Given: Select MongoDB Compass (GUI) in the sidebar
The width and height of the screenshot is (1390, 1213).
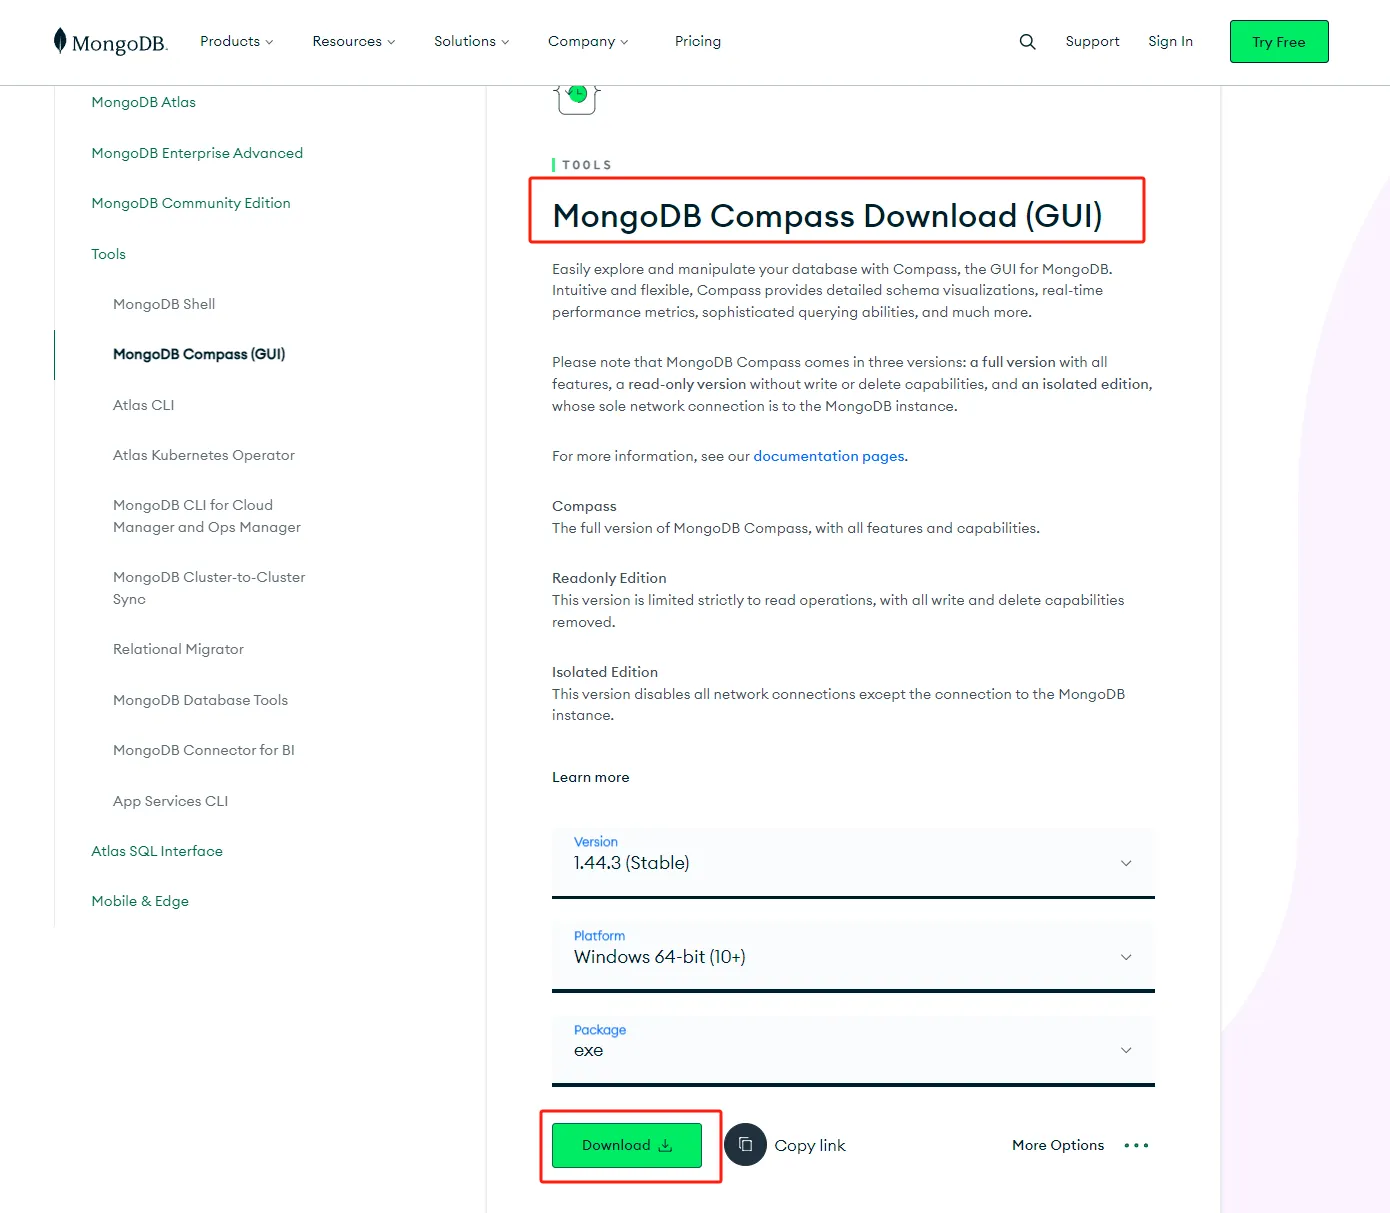Looking at the screenshot, I should (x=199, y=354).
